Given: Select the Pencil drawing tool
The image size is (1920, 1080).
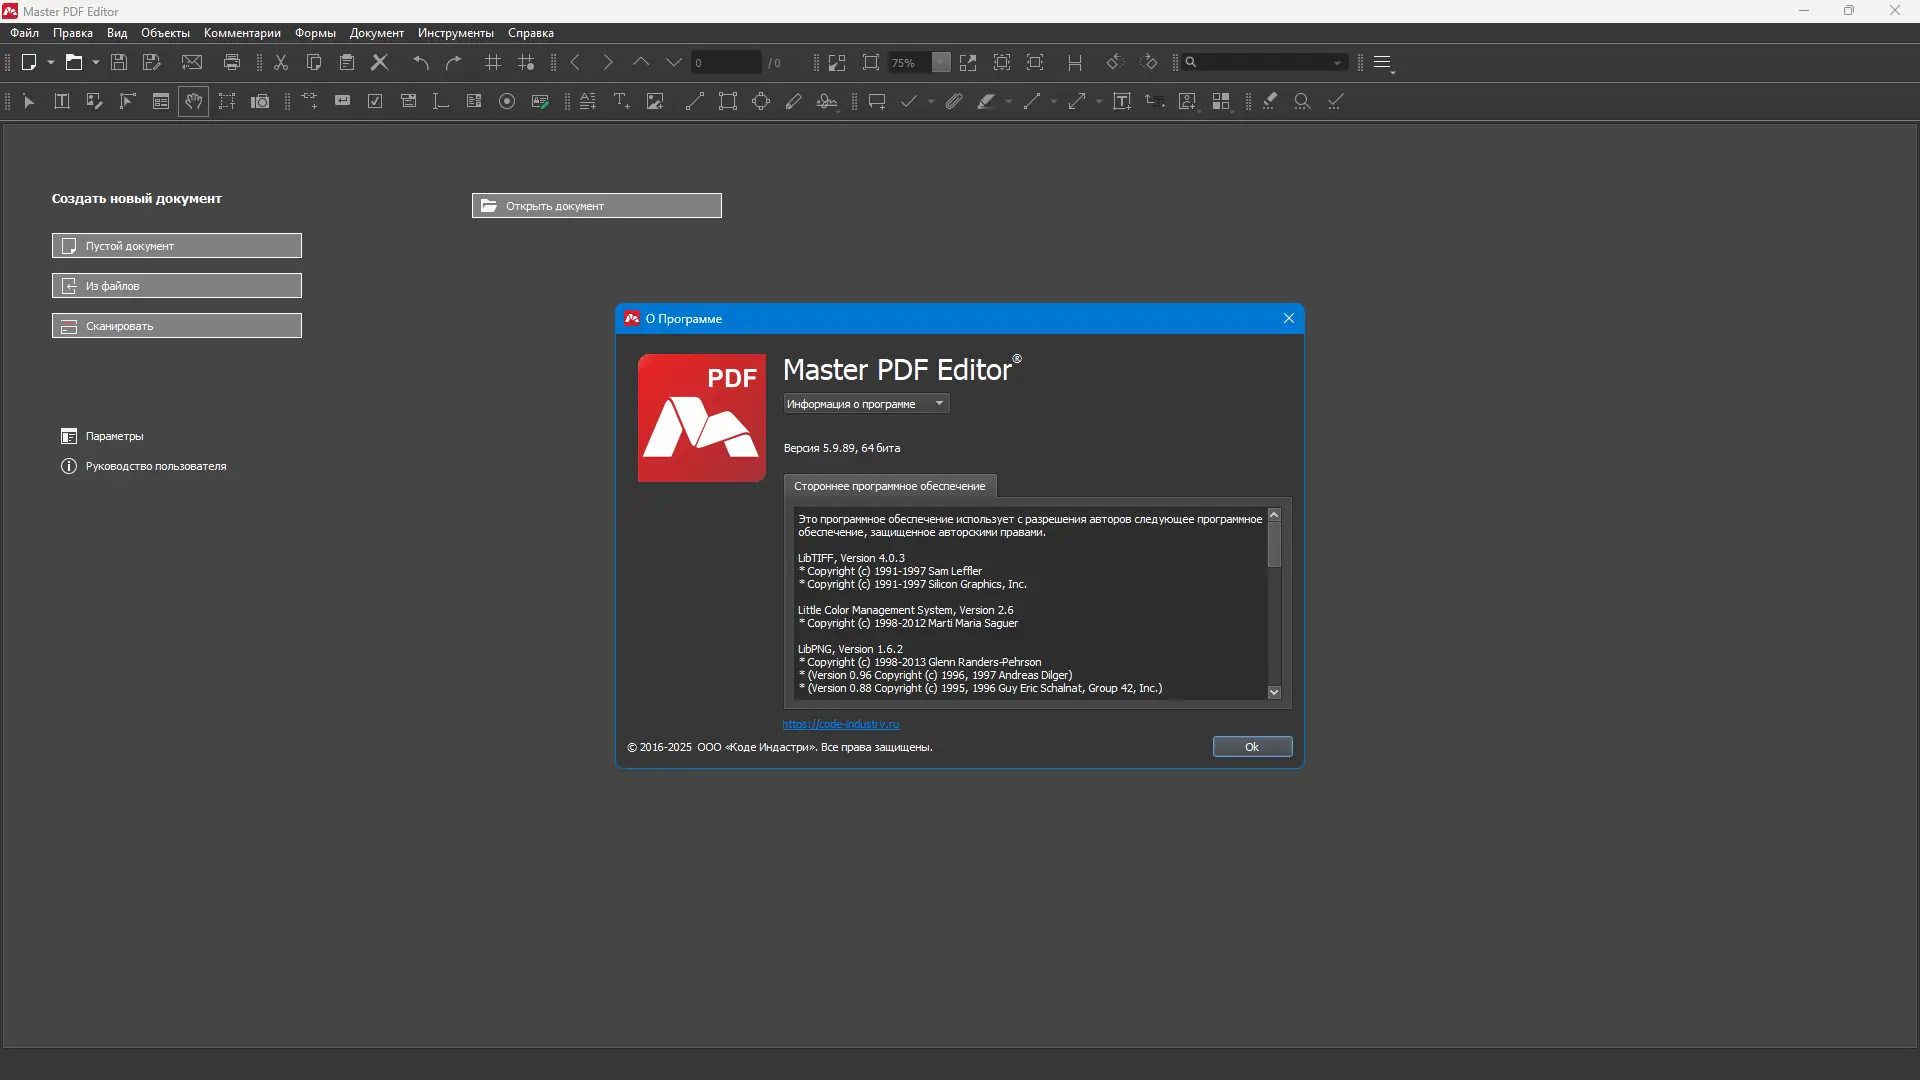Looking at the screenshot, I should click(794, 101).
